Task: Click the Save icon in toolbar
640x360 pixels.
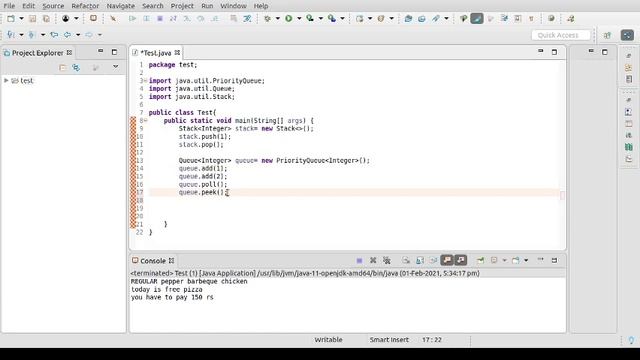Action: coord(32,18)
